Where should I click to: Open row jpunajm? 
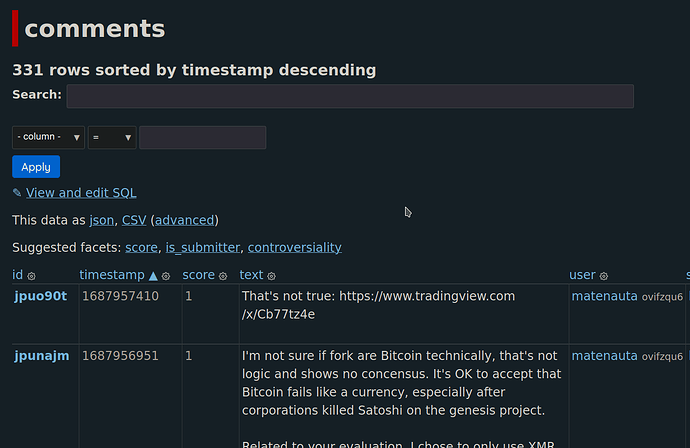point(40,356)
